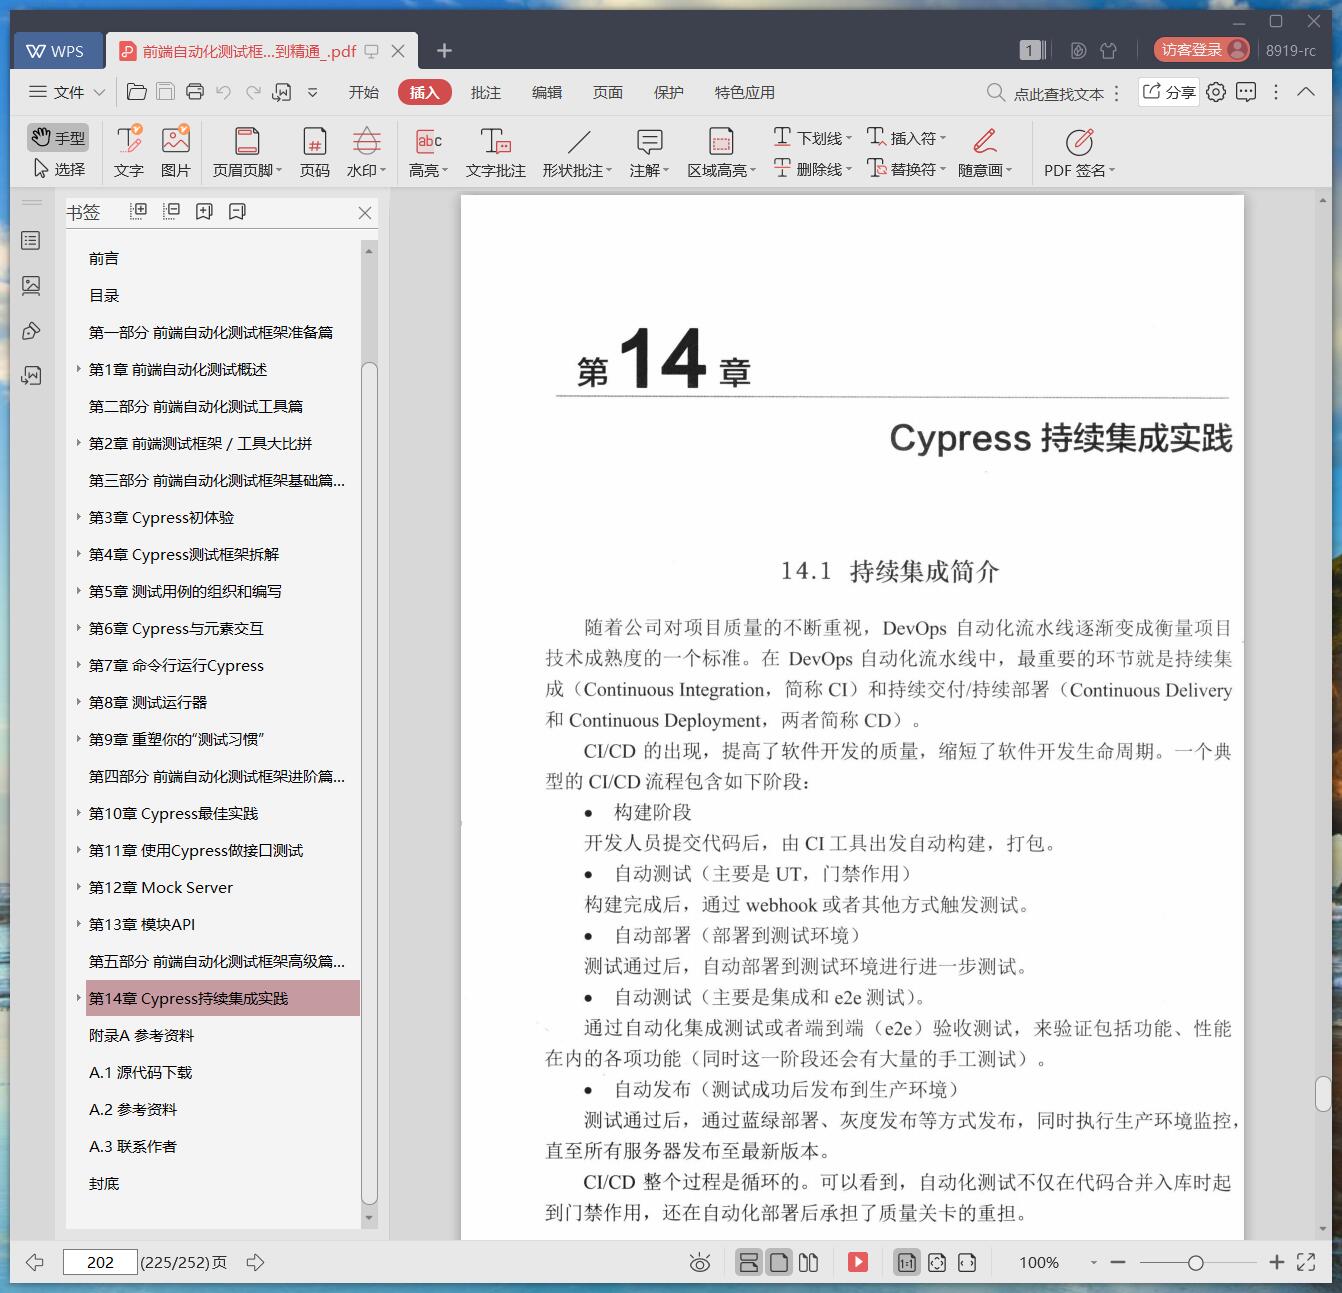Open bookmark A.1 源代码下载
This screenshot has width=1342, height=1293.
click(140, 1072)
